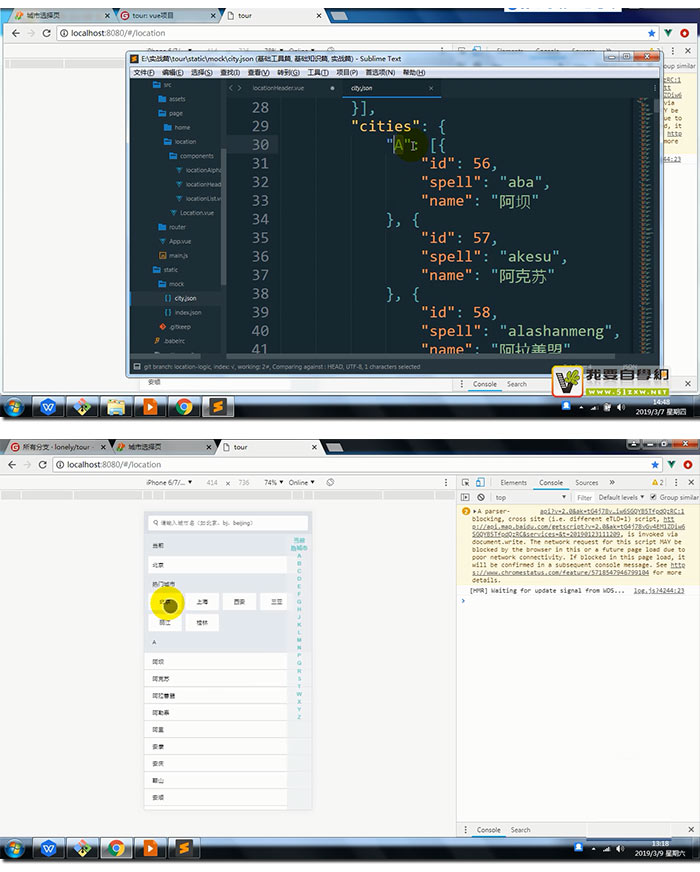Open the Online throttling dropdown in device toolbar

301,483
